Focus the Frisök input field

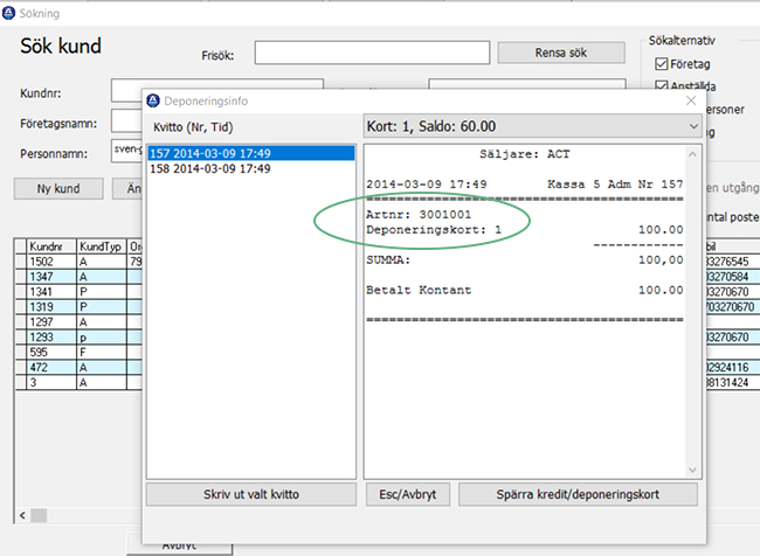point(372,52)
